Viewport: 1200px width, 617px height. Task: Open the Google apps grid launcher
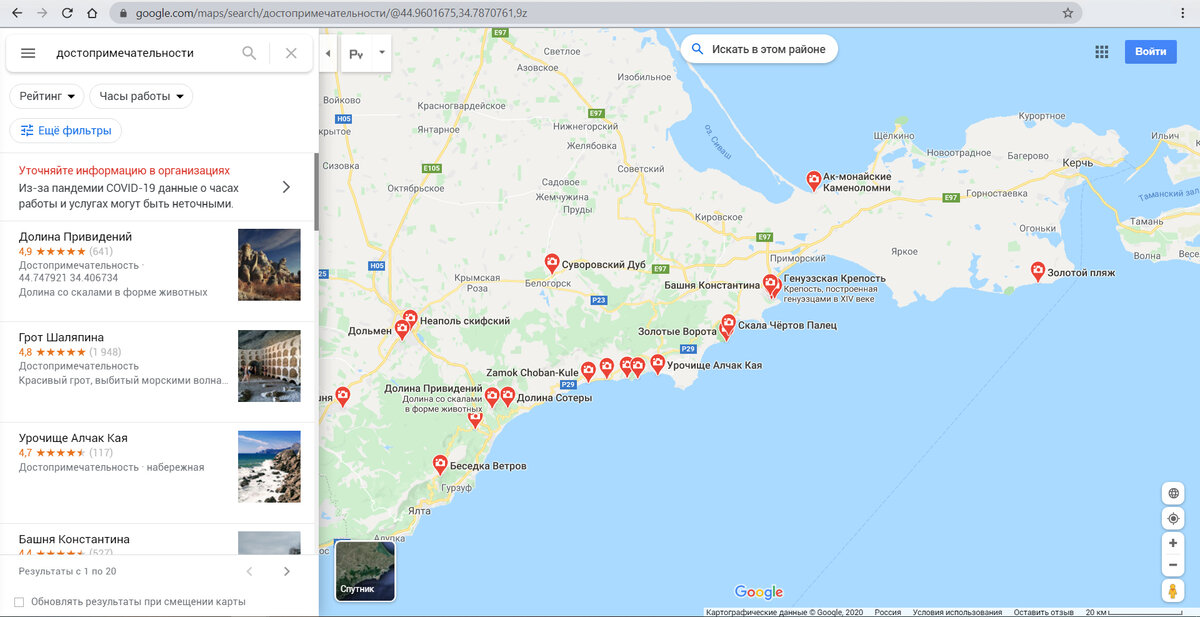(x=1102, y=51)
